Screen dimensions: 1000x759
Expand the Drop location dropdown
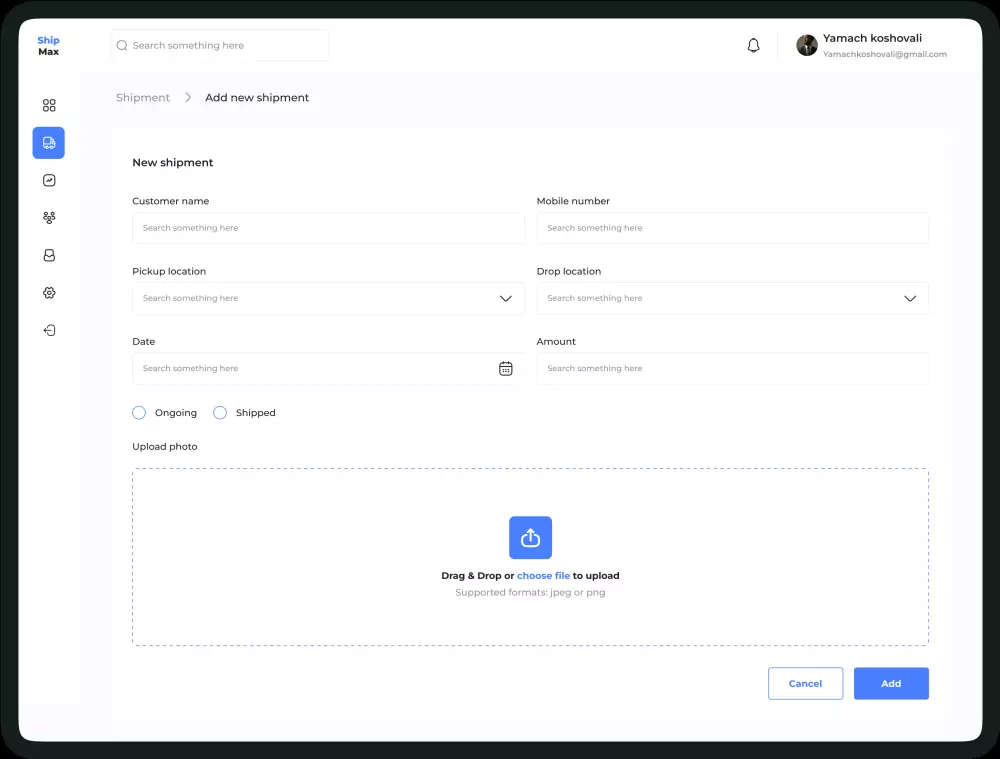(910, 299)
